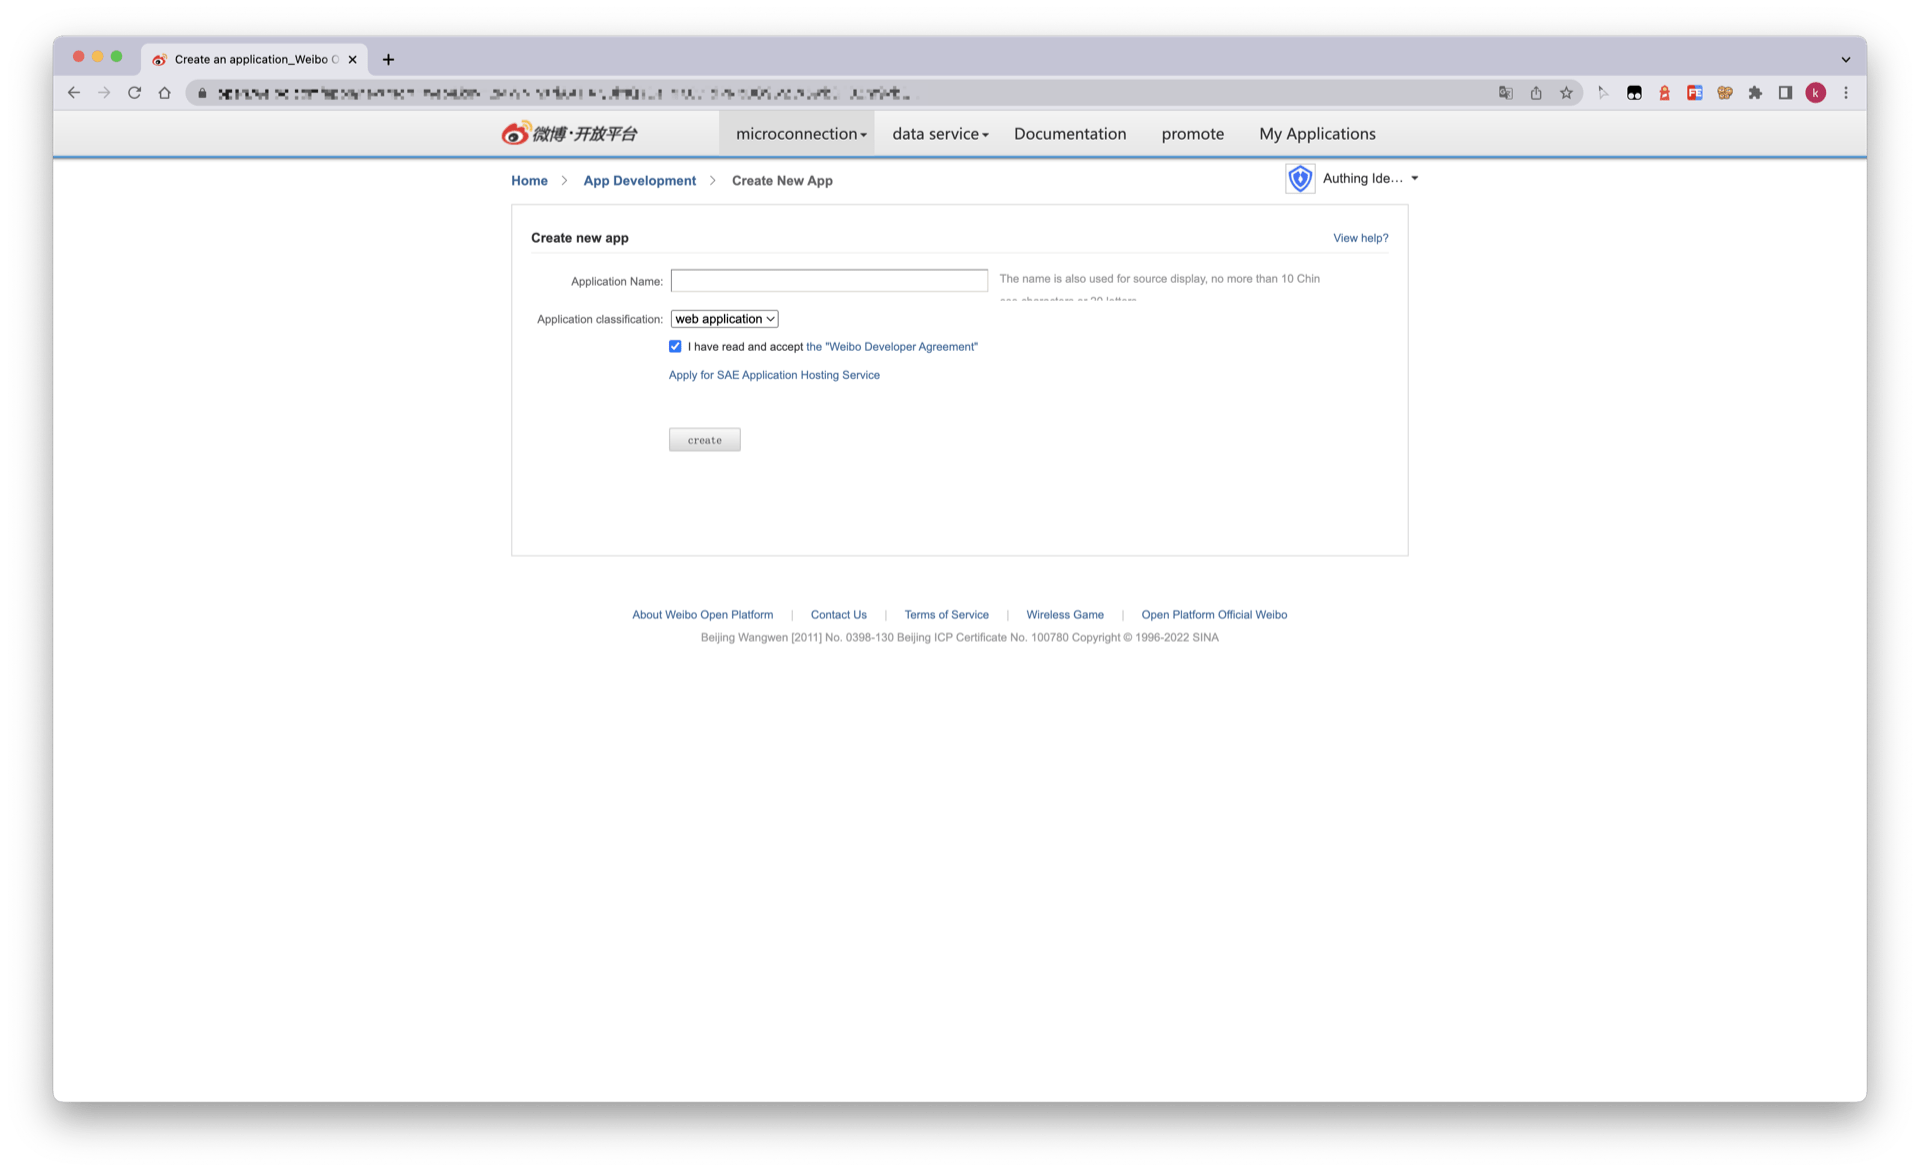Open the Terms of Service link
Image resolution: width=1920 pixels, height=1172 pixels.
(946, 614)
